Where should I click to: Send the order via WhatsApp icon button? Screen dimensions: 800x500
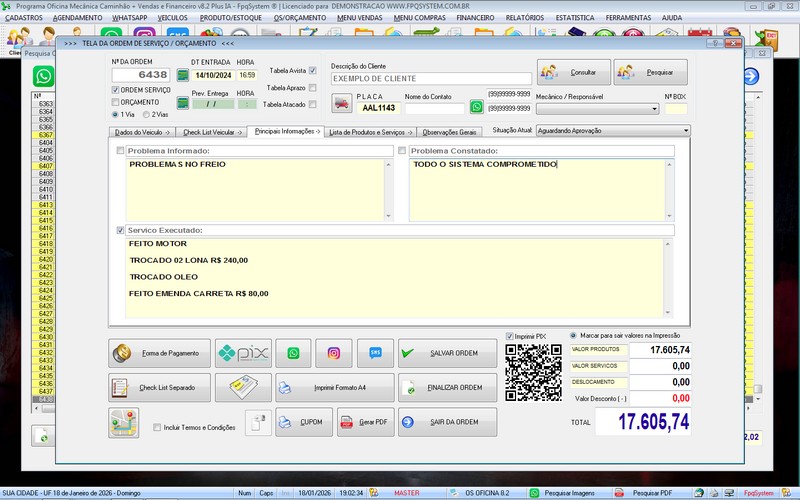(293, 353)
